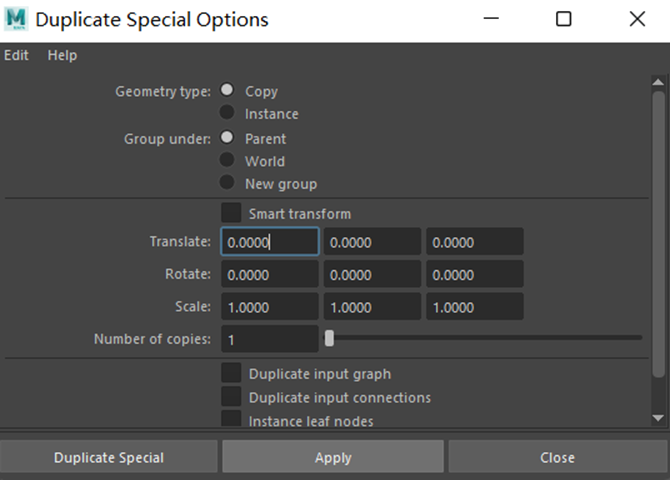Image resolution: width=670 pixels, height=480 pixels.
Task: Minimize the Duplicate Special Options window
Action: tap(491, 19)
